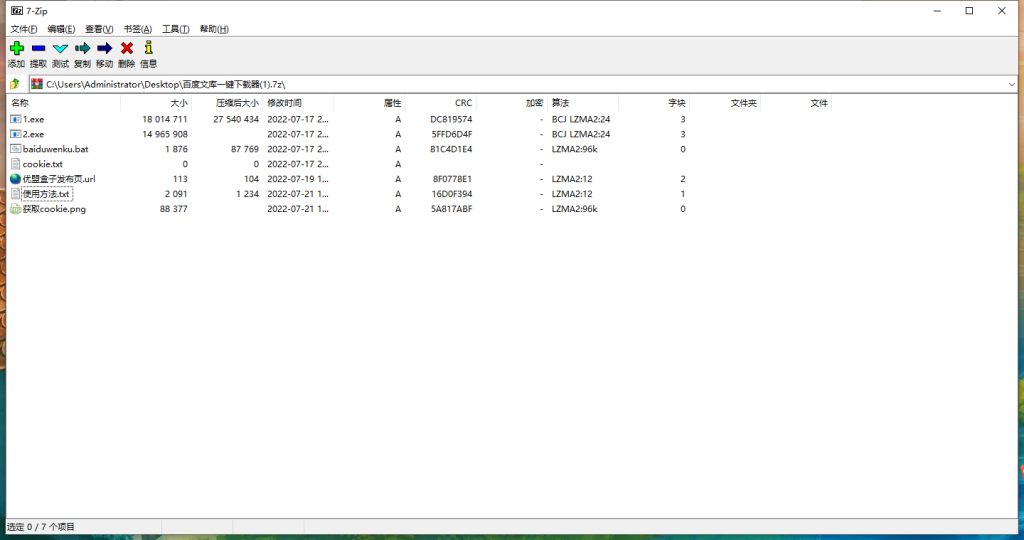Screen dimensions: 1024x540
Task: Sort by 文件夹 column header
Action: click(x=725, y=103)
